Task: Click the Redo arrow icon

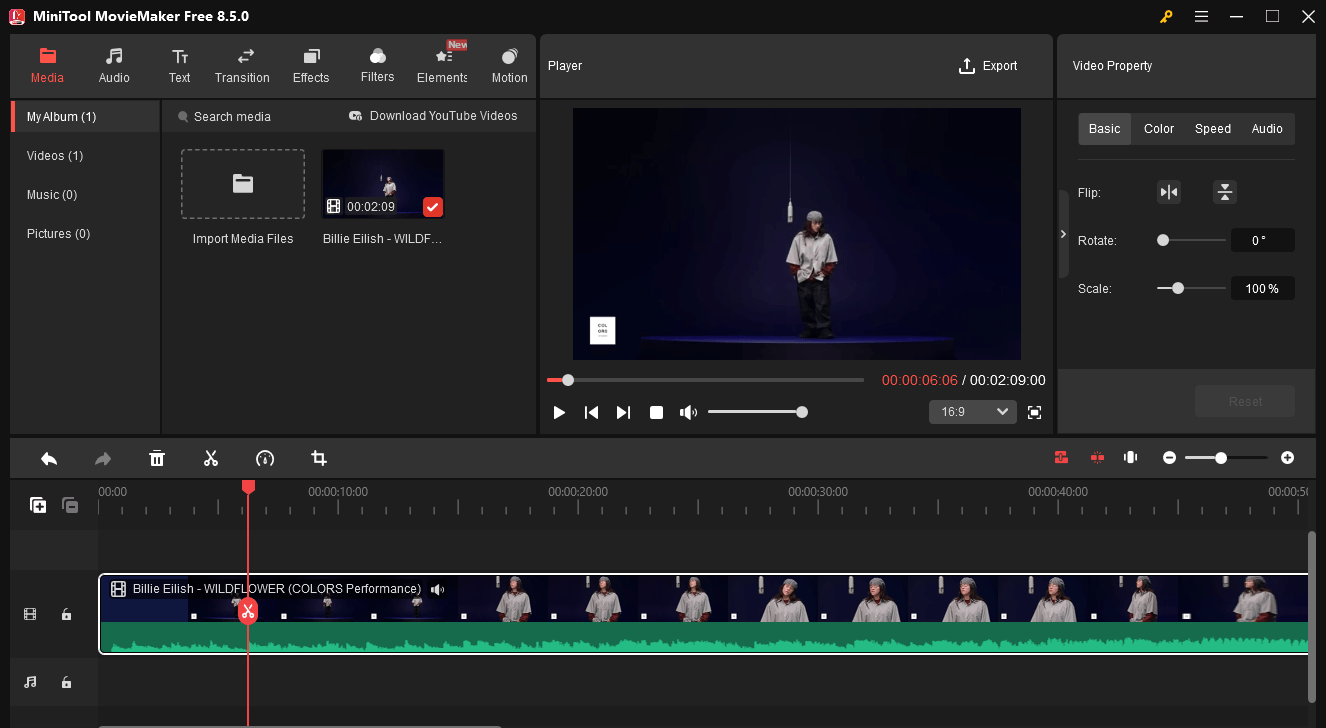Action: click(x=102, y=458)
